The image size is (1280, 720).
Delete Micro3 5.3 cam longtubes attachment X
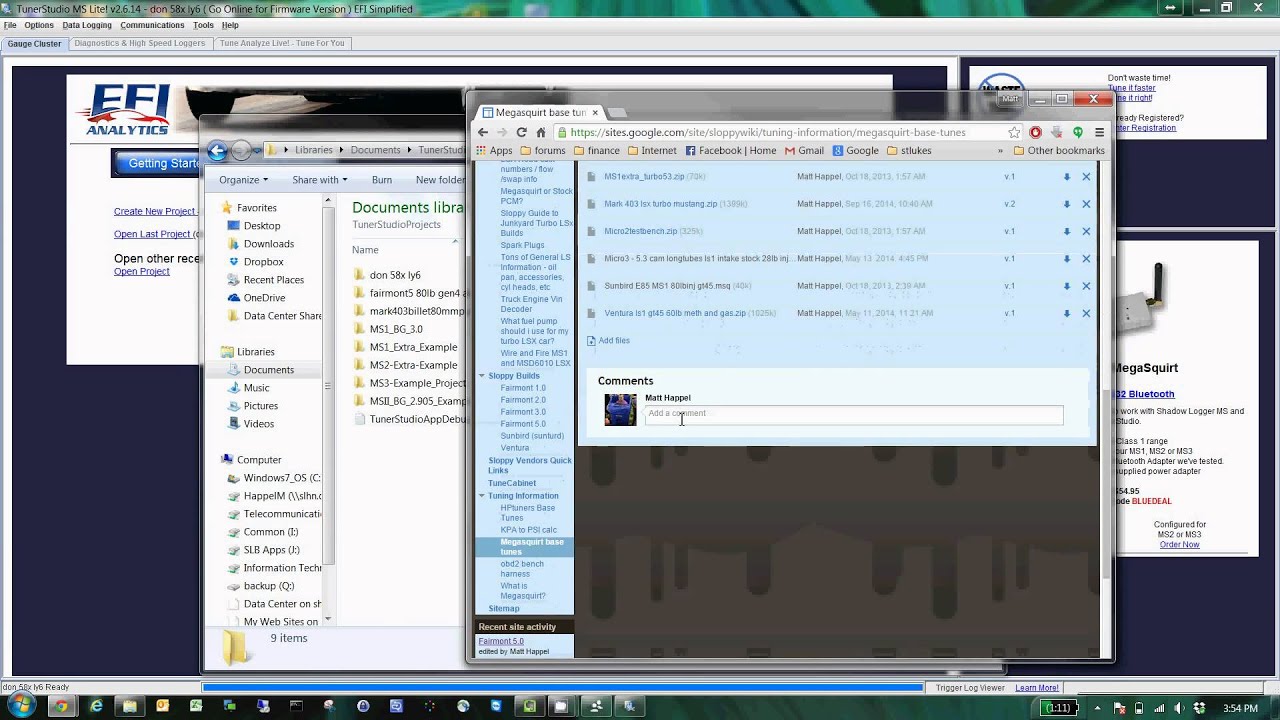click(1086, 259)
